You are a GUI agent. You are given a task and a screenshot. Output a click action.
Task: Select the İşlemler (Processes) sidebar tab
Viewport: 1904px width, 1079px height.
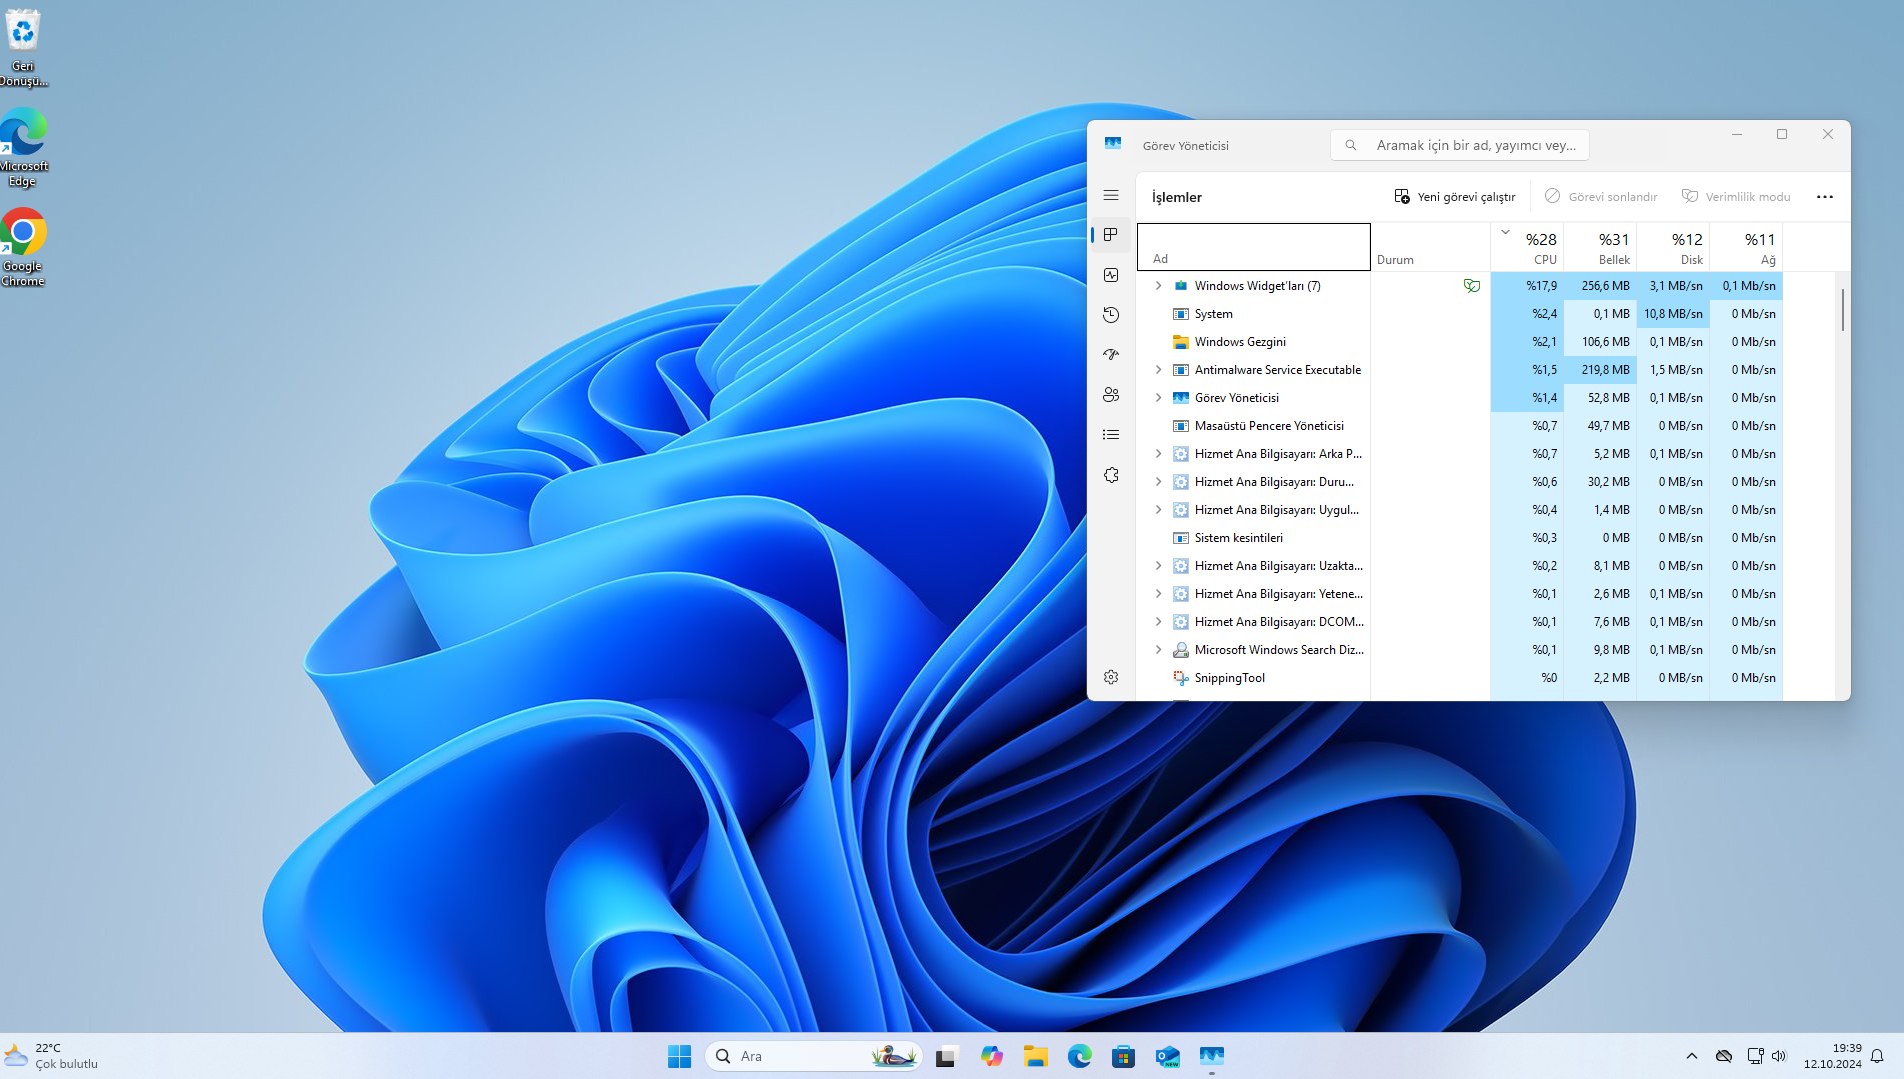(x=1111, y=235)
